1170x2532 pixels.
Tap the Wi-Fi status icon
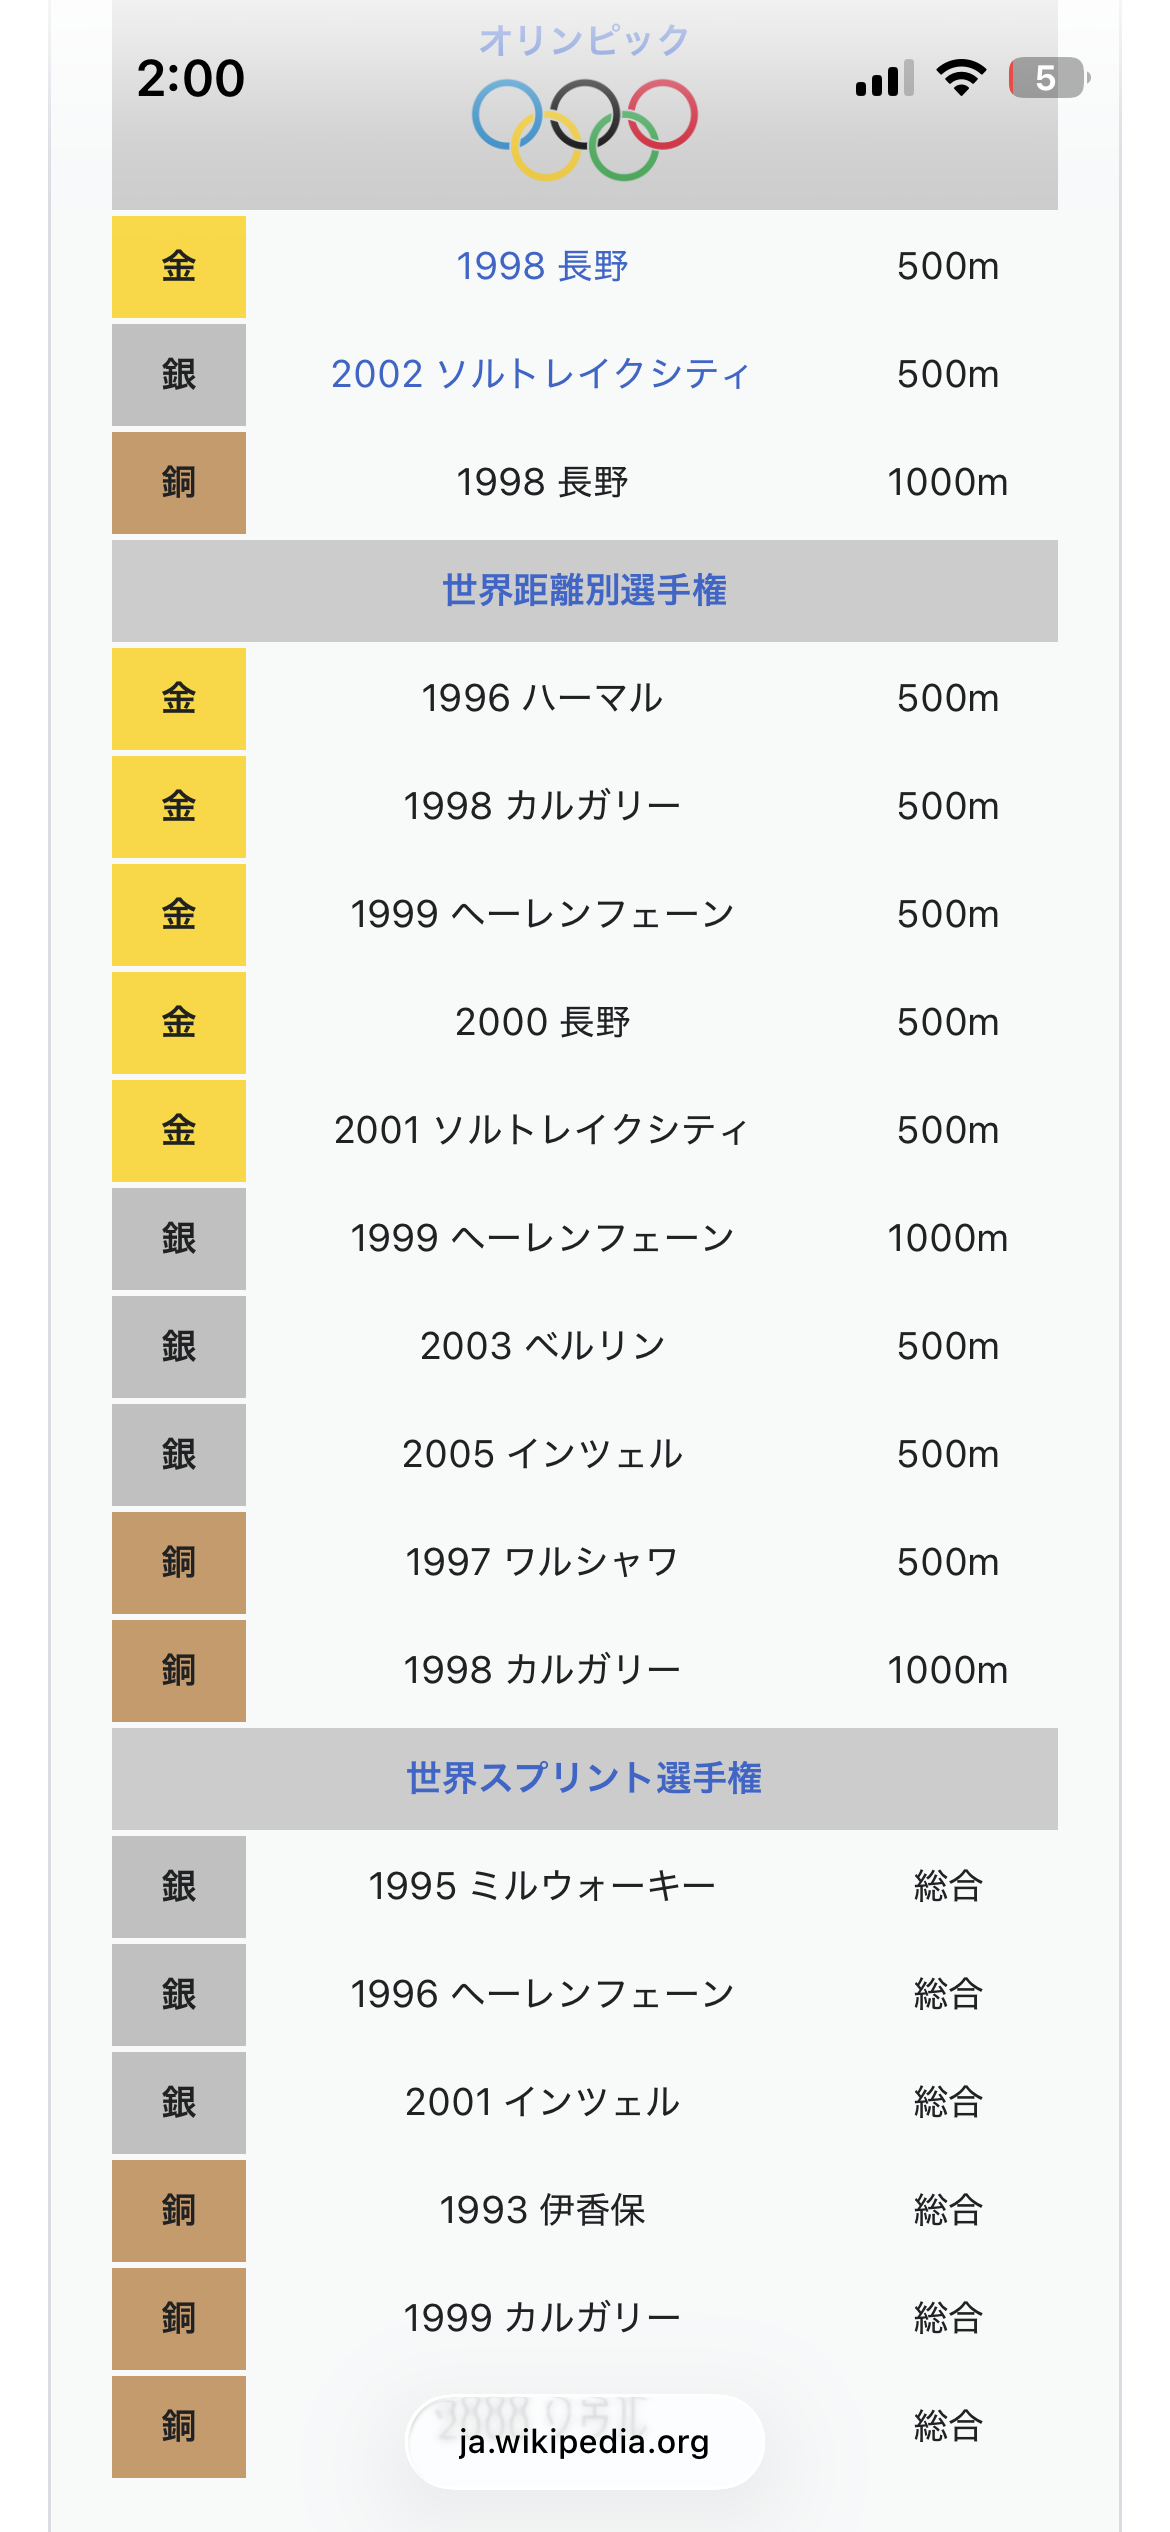tap(961, 78)
